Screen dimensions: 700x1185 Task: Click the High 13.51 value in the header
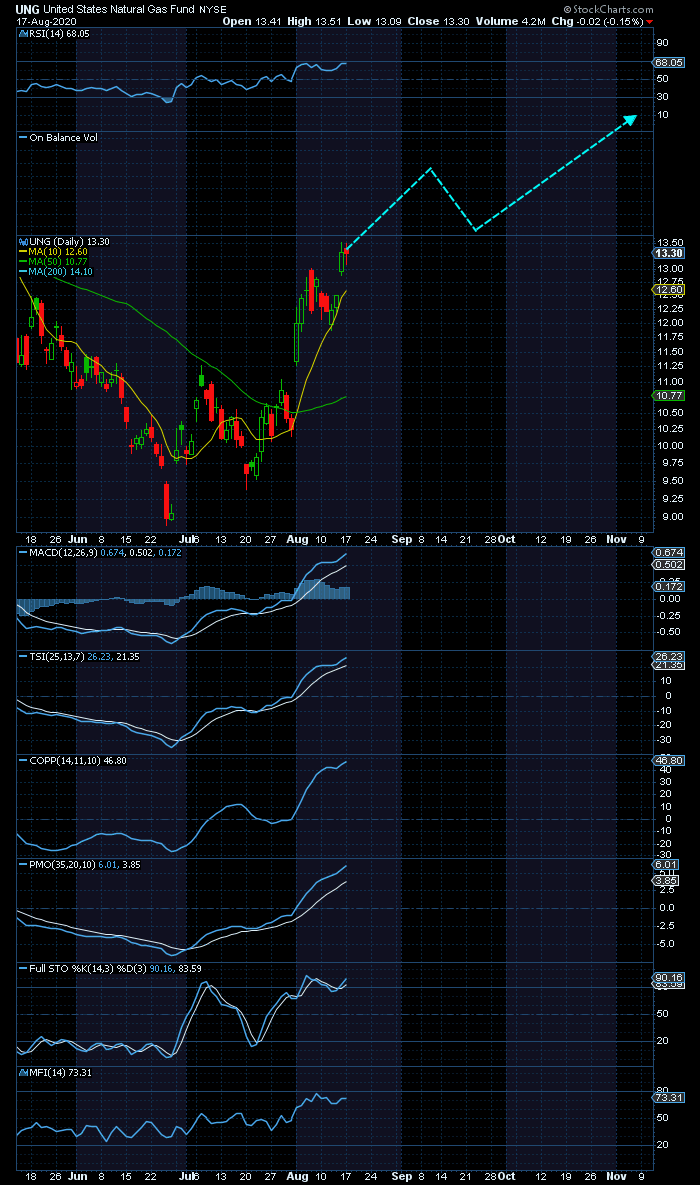[x=313, y=21]
